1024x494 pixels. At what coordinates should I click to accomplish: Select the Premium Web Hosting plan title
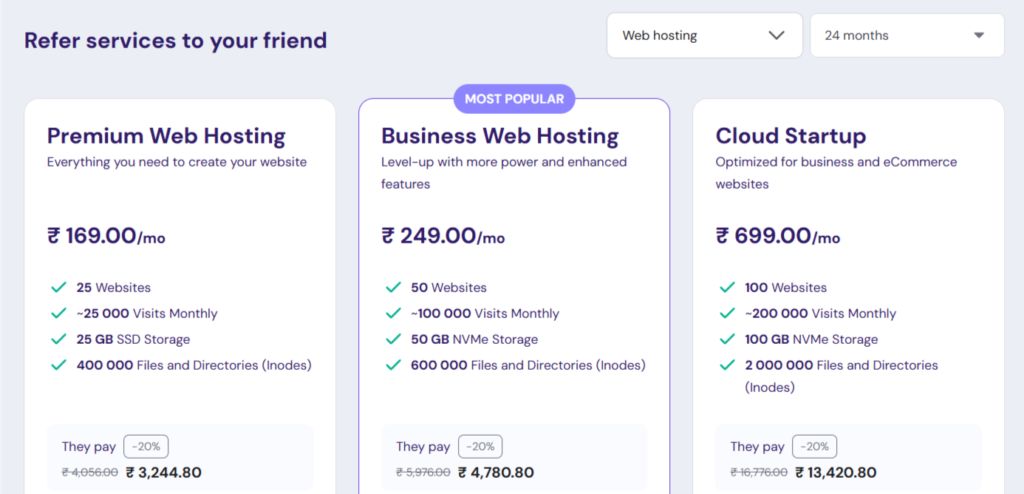[x=166, y=136]
